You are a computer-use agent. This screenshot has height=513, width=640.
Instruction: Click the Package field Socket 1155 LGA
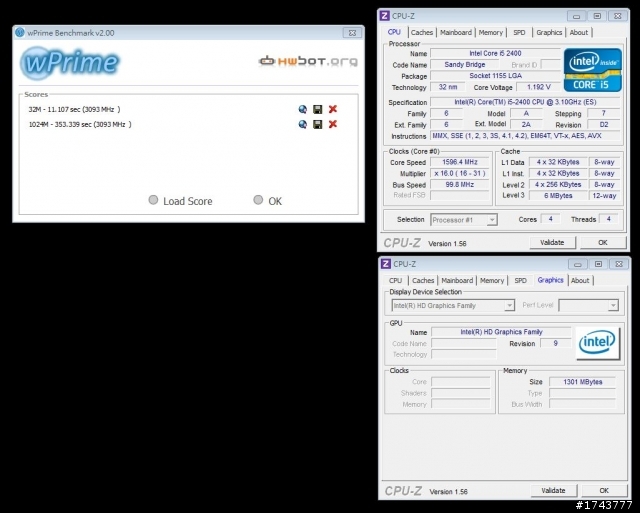[495, 76]
